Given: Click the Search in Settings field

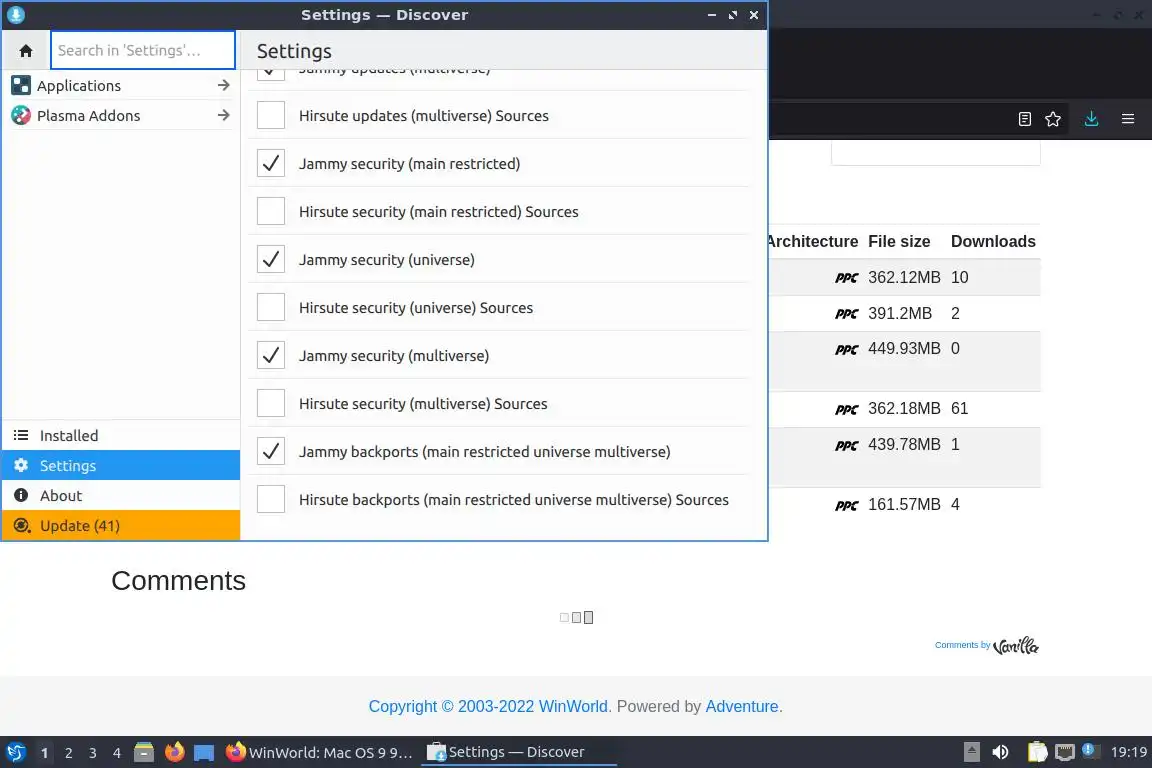Looking at the screenshot, I should click(x=143, y=50).
